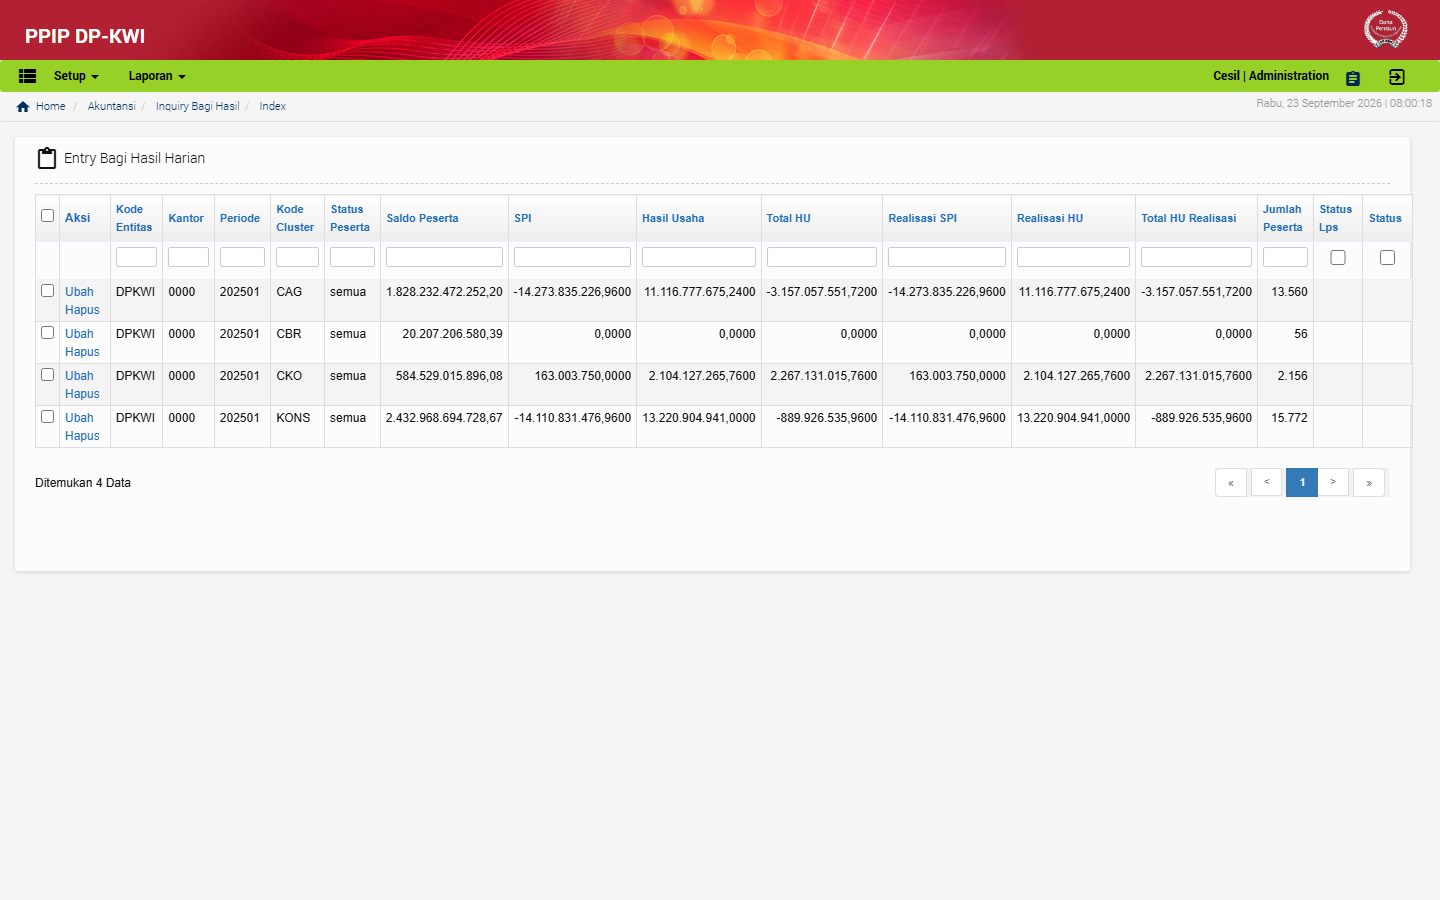
Task: Click the Jumlah Peserta filter field
Action: click(1285, 257)
